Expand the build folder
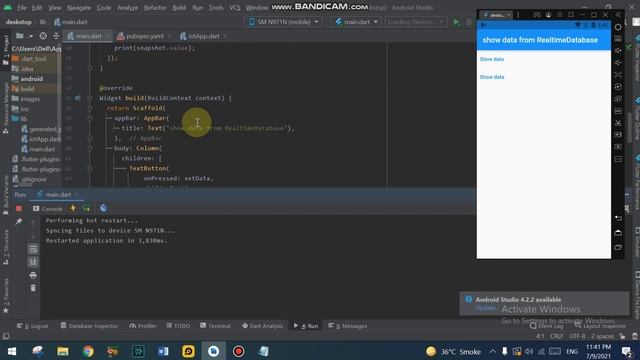640x360 pixels. [27, 89]
